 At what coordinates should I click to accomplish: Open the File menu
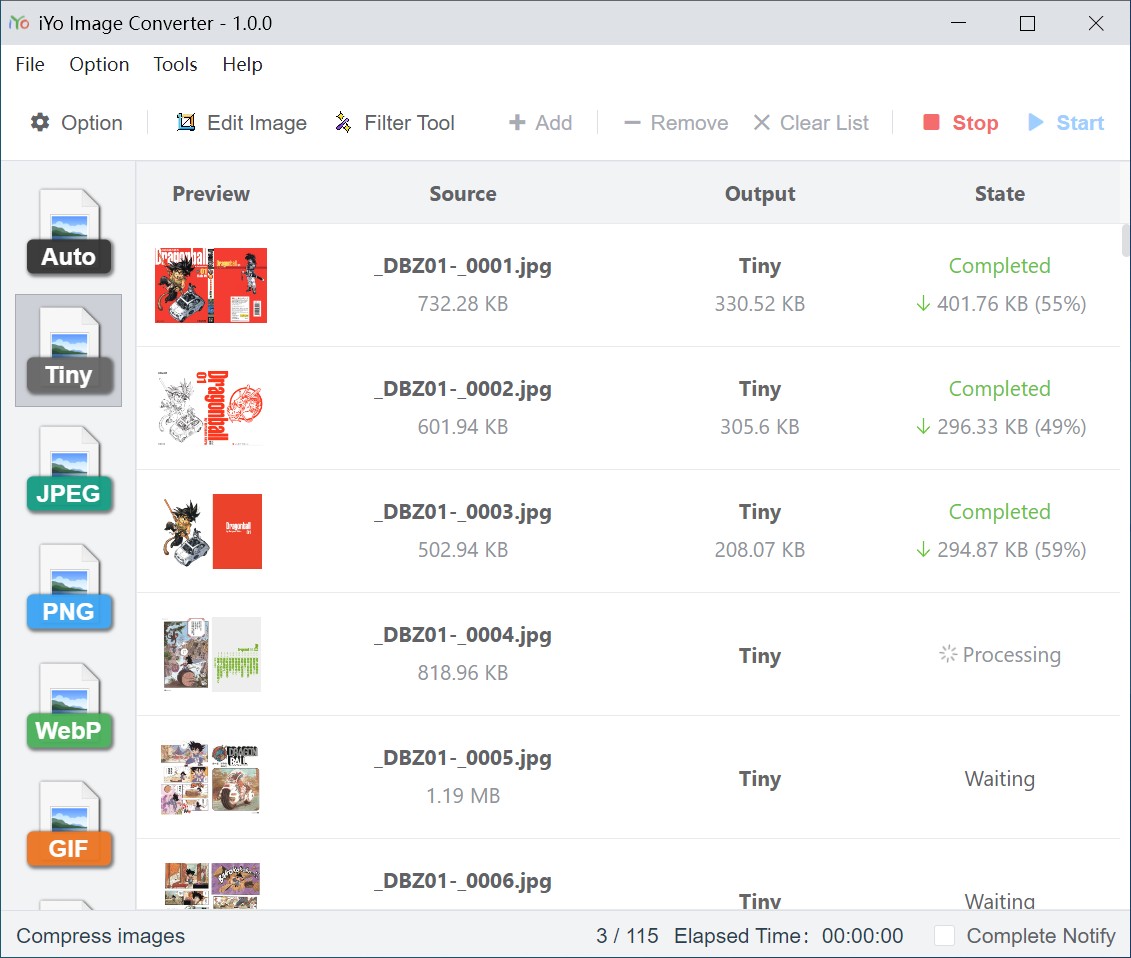click(x=29, y=64)
